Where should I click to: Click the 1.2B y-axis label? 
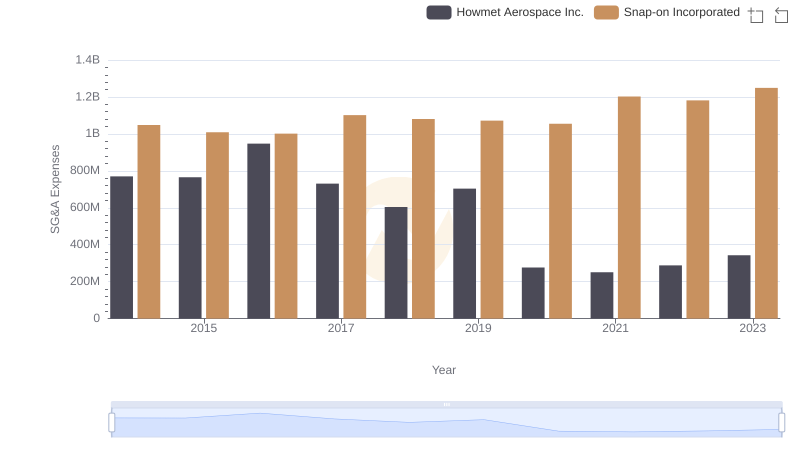[88, 97]
